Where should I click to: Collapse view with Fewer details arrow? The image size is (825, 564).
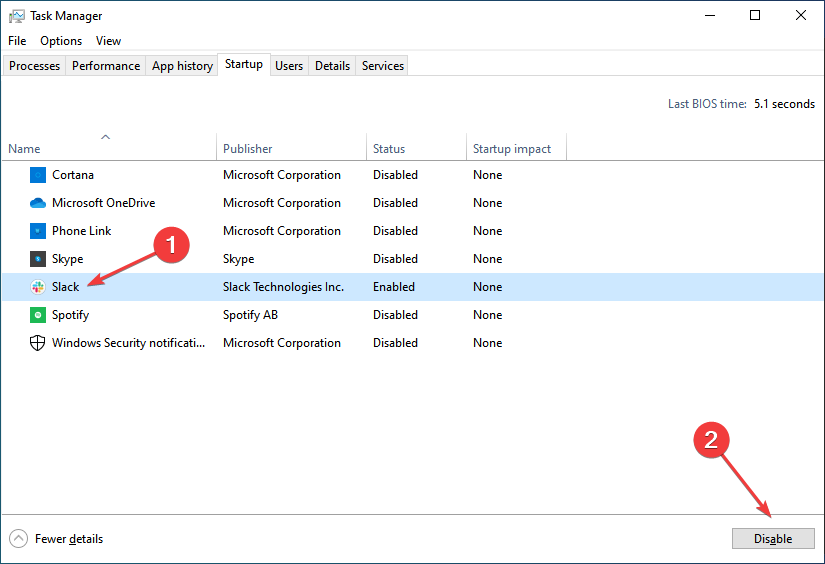[18, 539]
